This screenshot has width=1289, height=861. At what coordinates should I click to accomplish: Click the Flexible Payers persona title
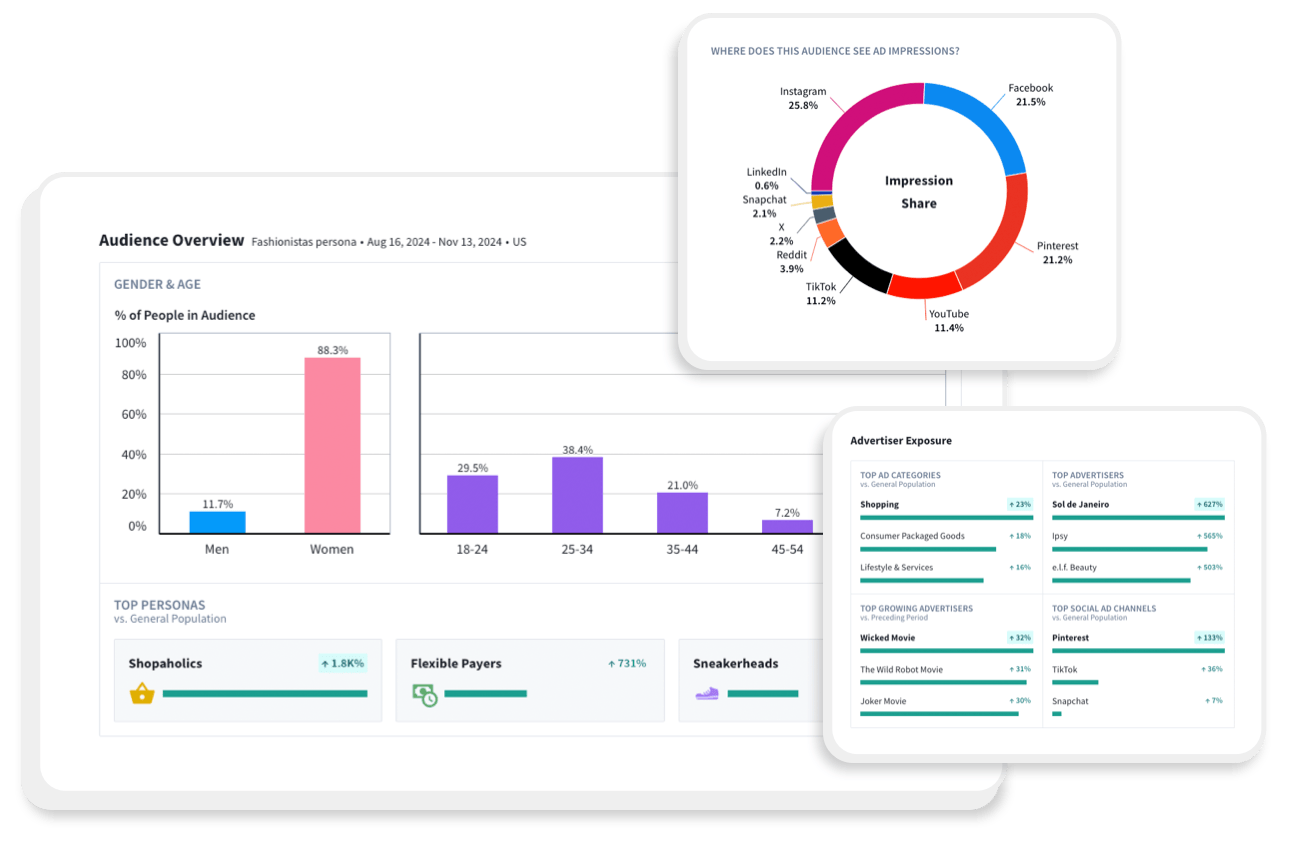pyautogui.click(x=456, y=663)
